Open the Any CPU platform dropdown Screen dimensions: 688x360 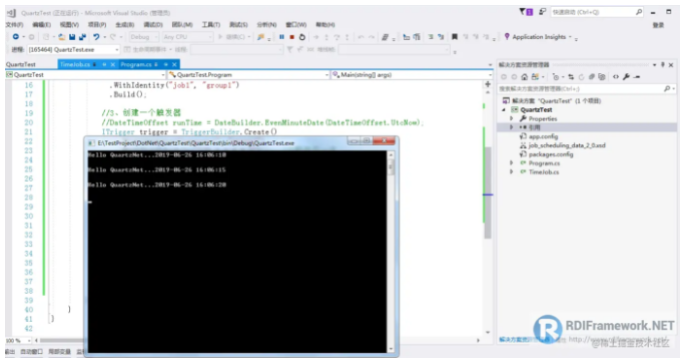[x=187, y=37]
